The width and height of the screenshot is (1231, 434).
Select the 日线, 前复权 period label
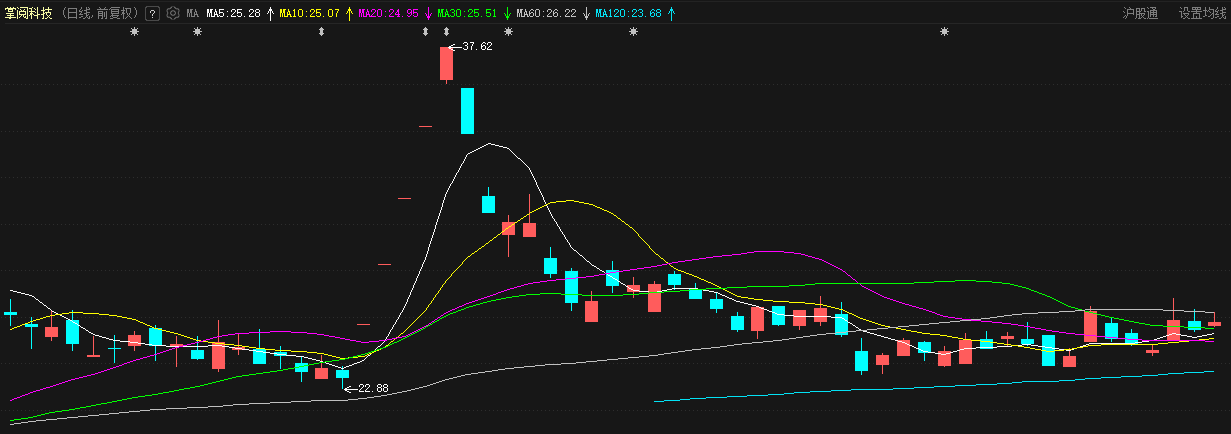pos(101,13)
